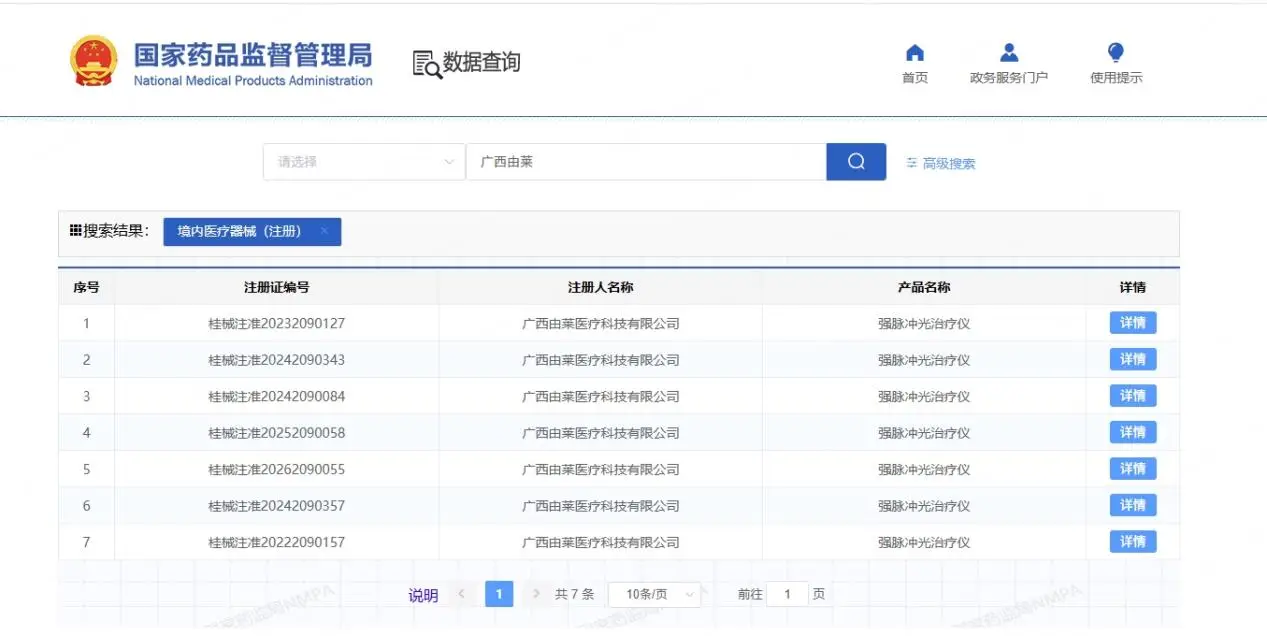Click the 使用提示 lightbulb icon

click(x=1116, y=53)
